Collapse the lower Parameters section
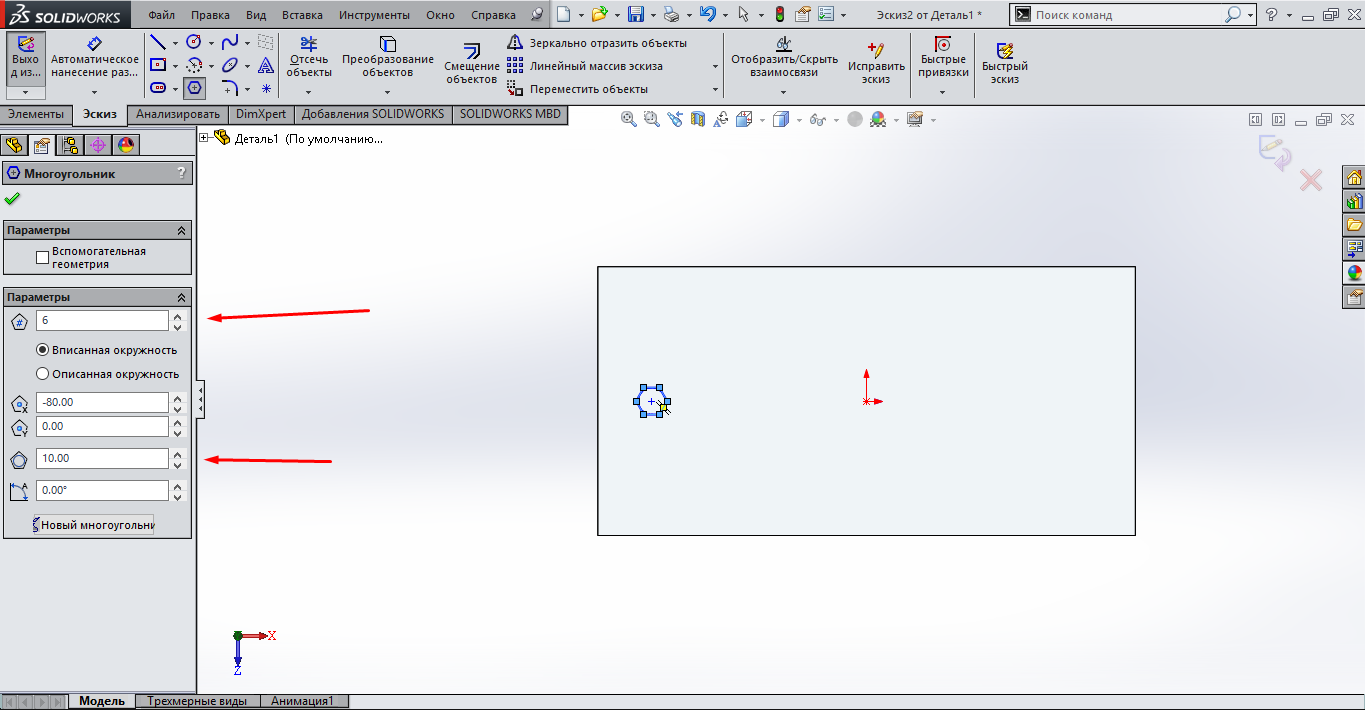1365x710 pixels. click(x=181, y=297)
